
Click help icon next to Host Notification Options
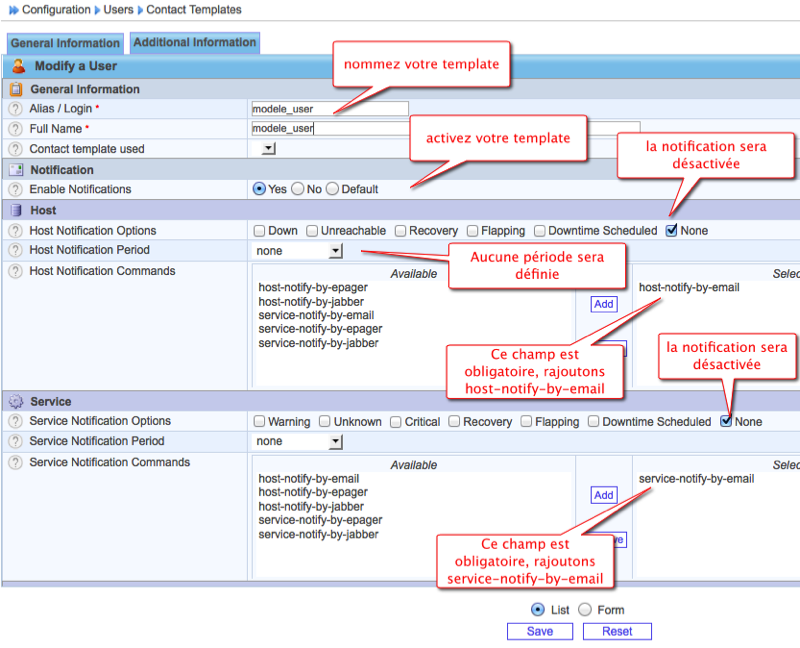[x=15, y=231]
